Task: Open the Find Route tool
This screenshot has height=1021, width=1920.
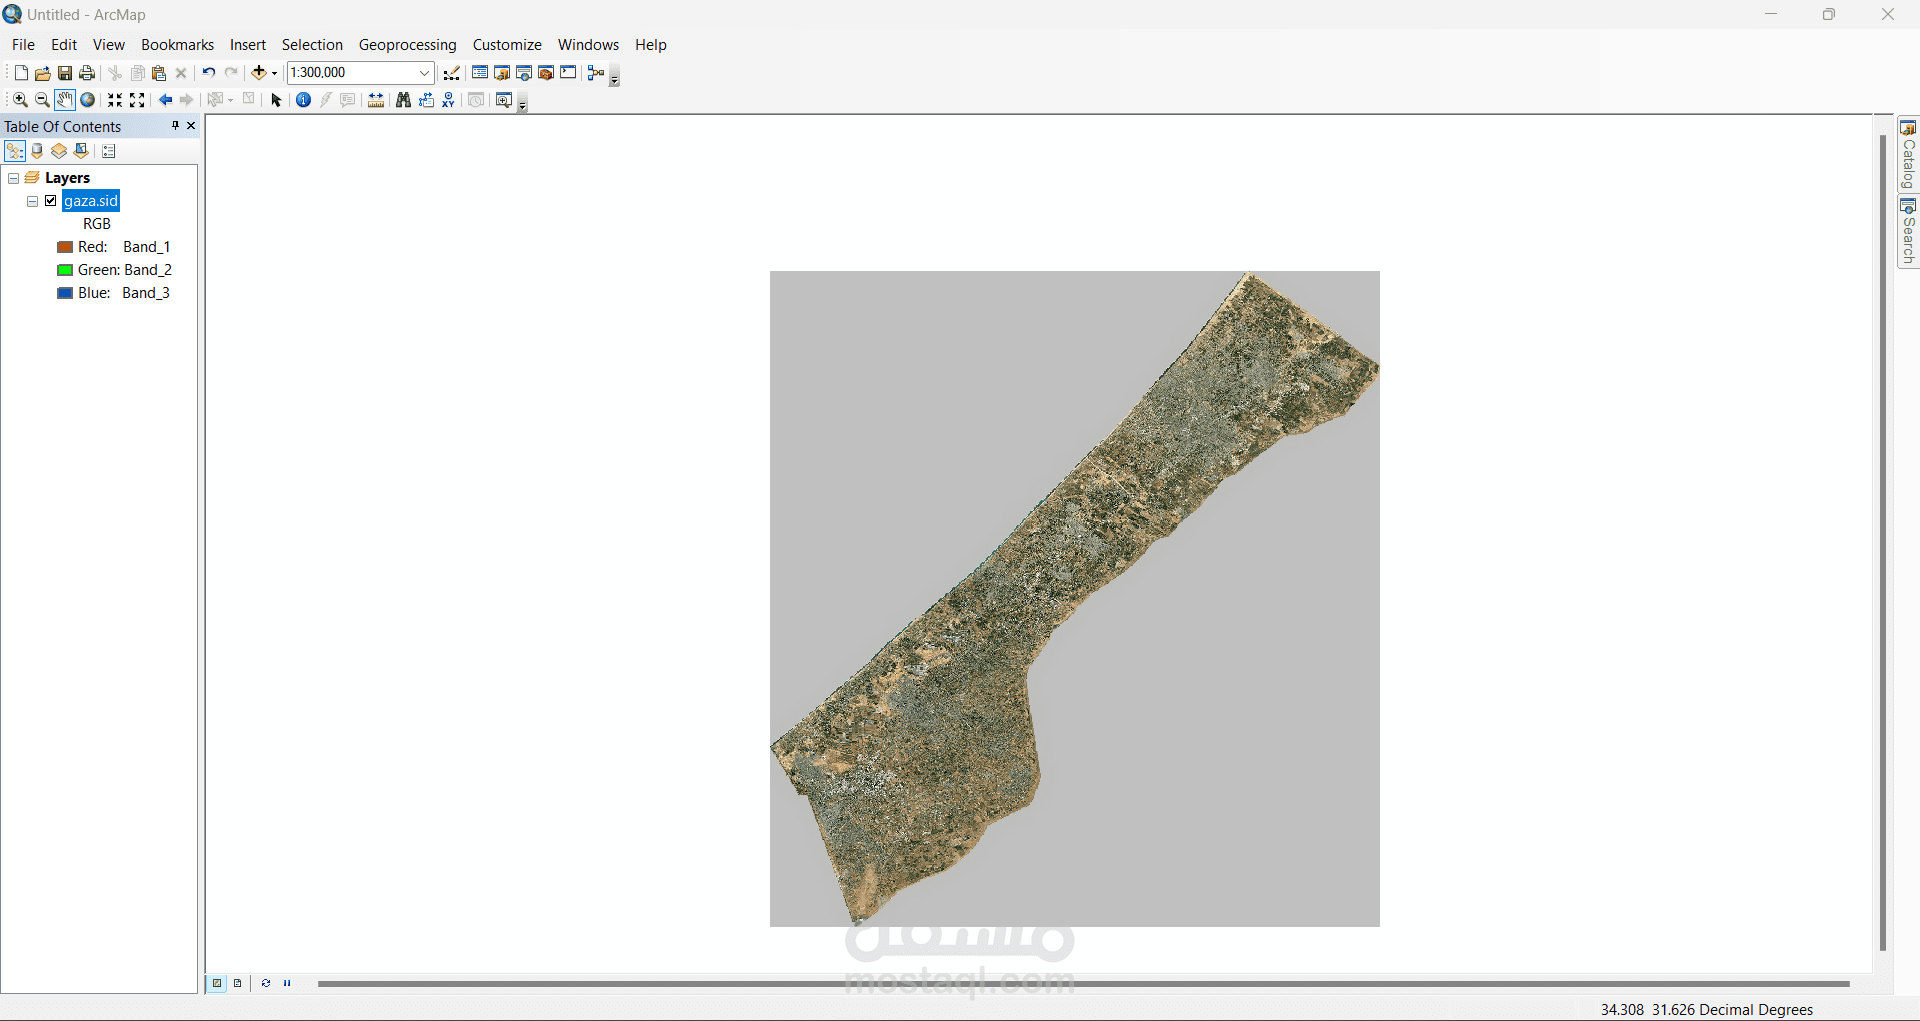Action: coord(426,100)
